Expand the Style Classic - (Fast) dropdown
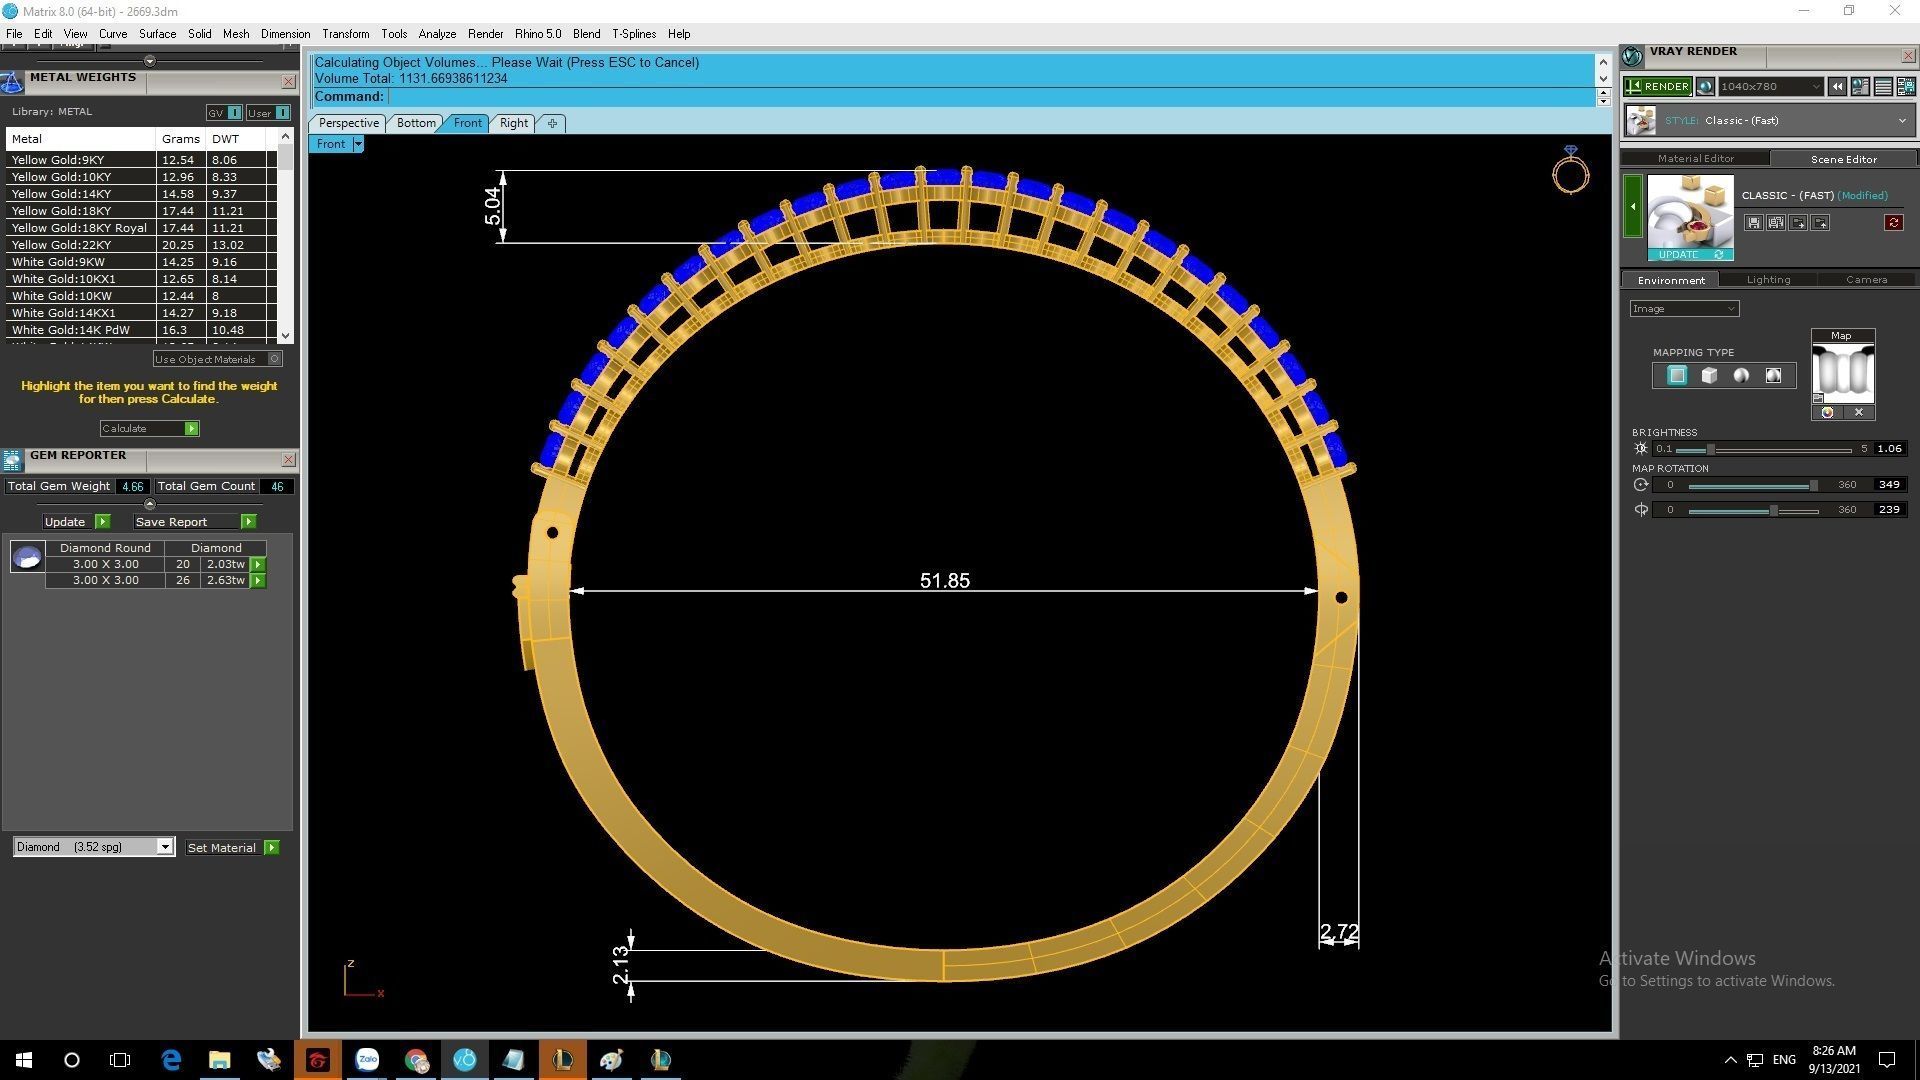Screen dimensions: 1920x1080 [x=1768, y=121]
